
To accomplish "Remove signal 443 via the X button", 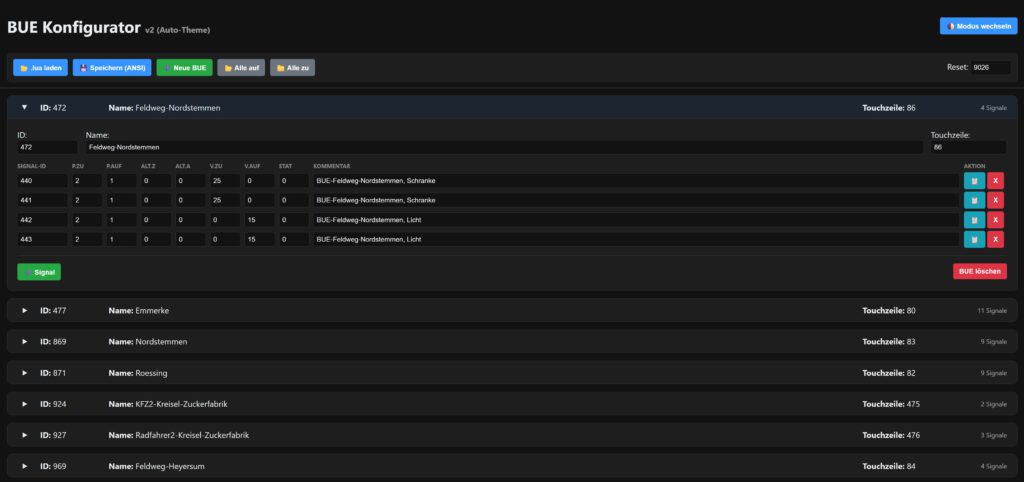I will click(x=995, y=239).
